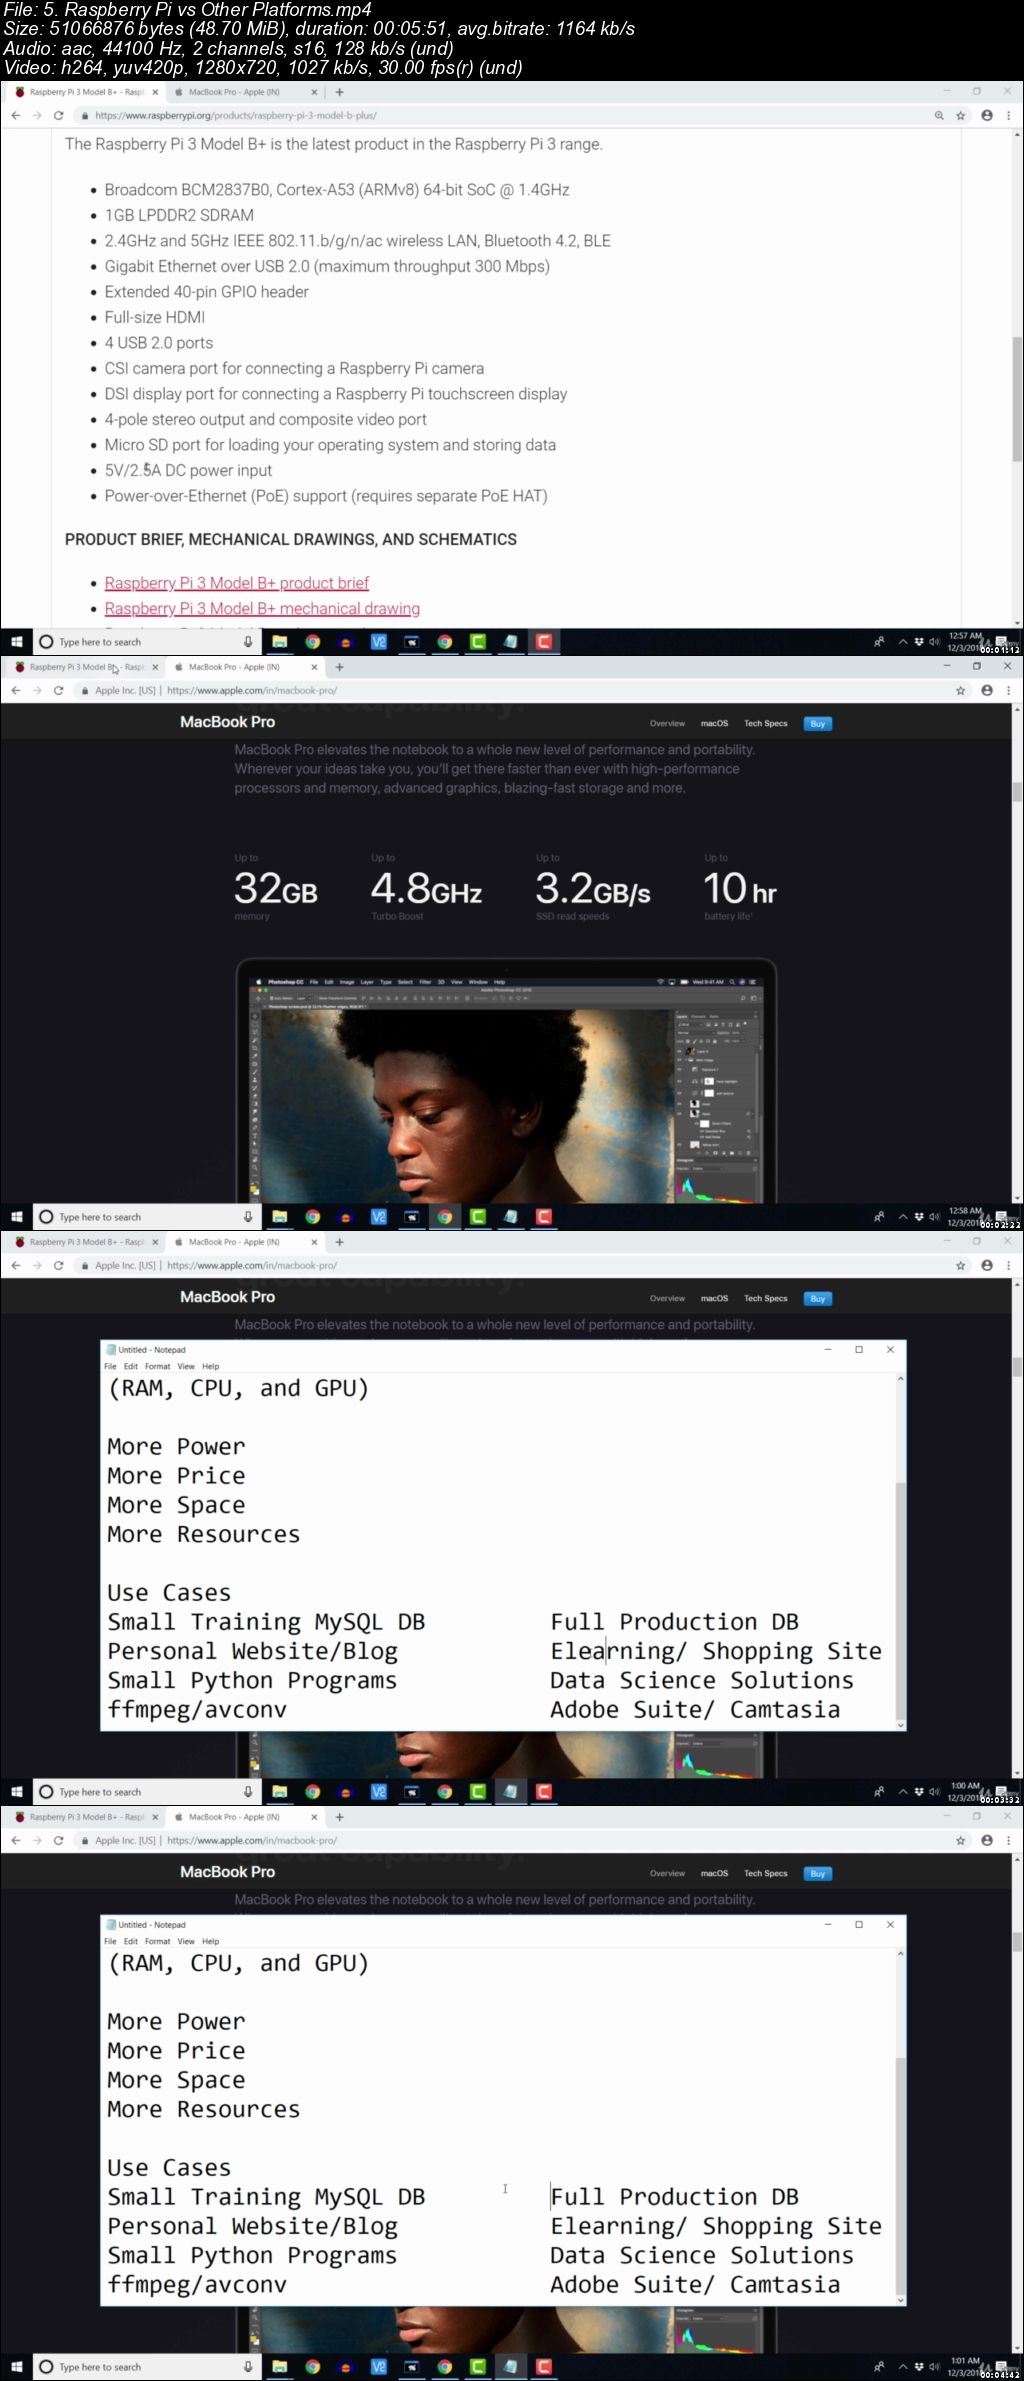This screenshot has height=2381, width=1024.
Task: Click 'Small Training MySQL DB' in the 04:42 frame Notepad
Action: click(266, 2197)
